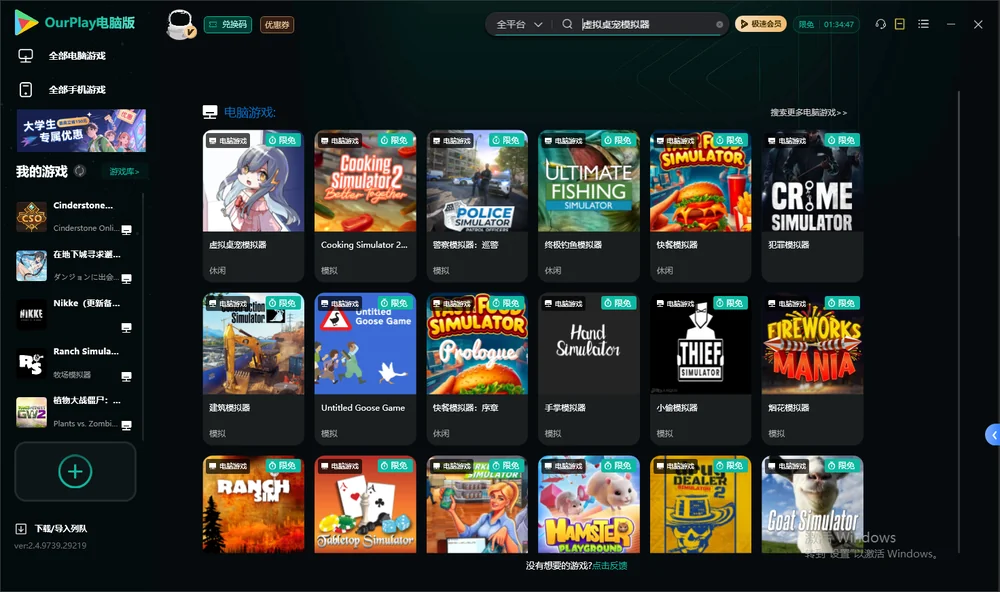Open 快餐模拟器：序章 Prologue card
This screenshot has height=592, width=1000.
[477, 369]
